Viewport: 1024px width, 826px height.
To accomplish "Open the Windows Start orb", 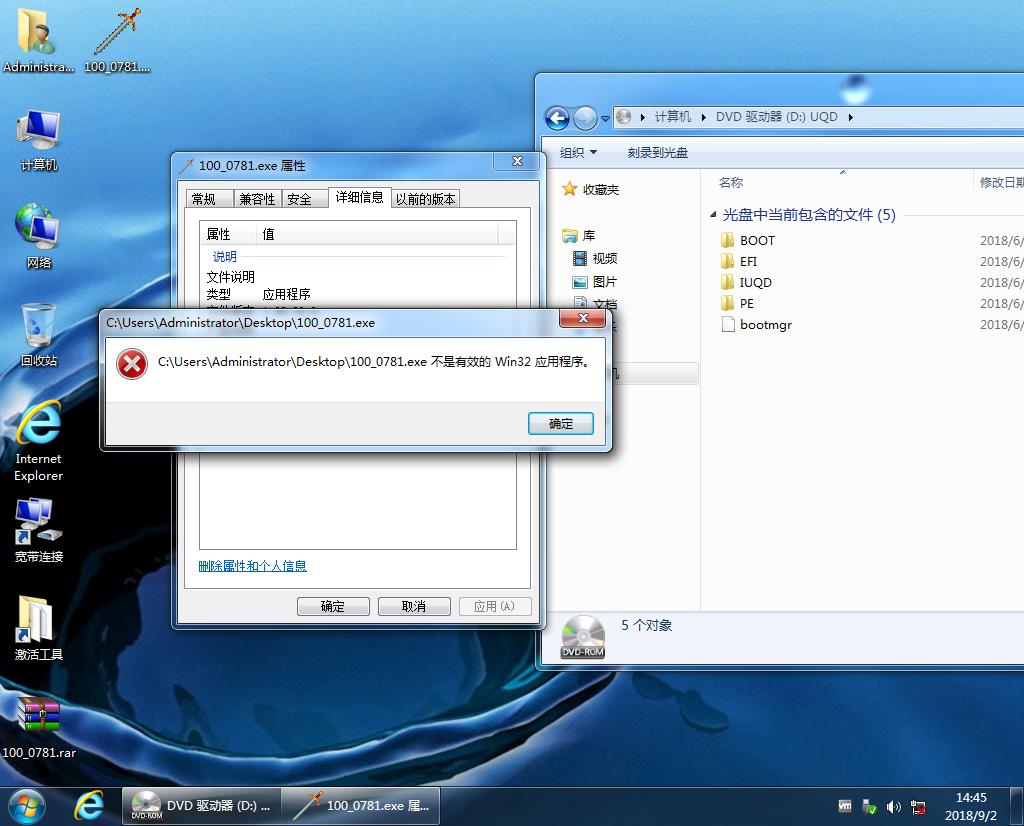I will point(27,806).
